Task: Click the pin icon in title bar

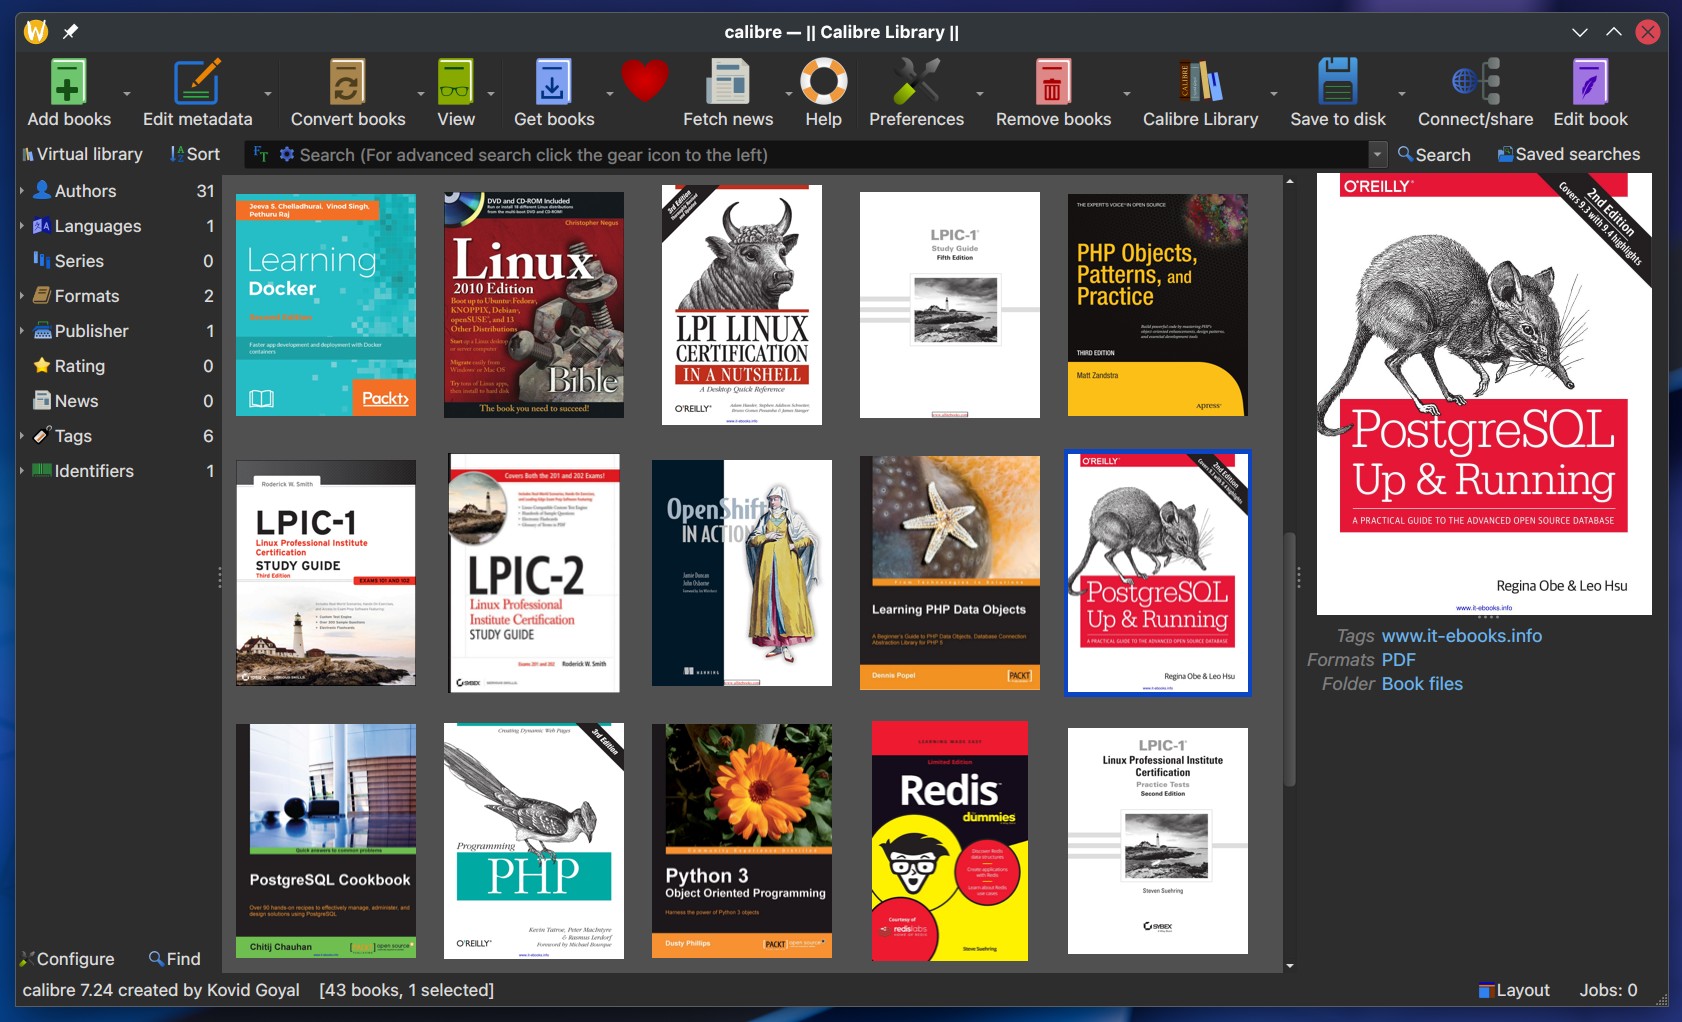Action: 70,32
